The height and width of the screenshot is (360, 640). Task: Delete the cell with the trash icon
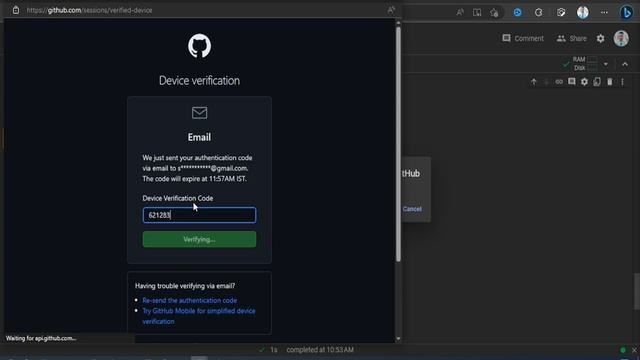click(x=609, y=82)
